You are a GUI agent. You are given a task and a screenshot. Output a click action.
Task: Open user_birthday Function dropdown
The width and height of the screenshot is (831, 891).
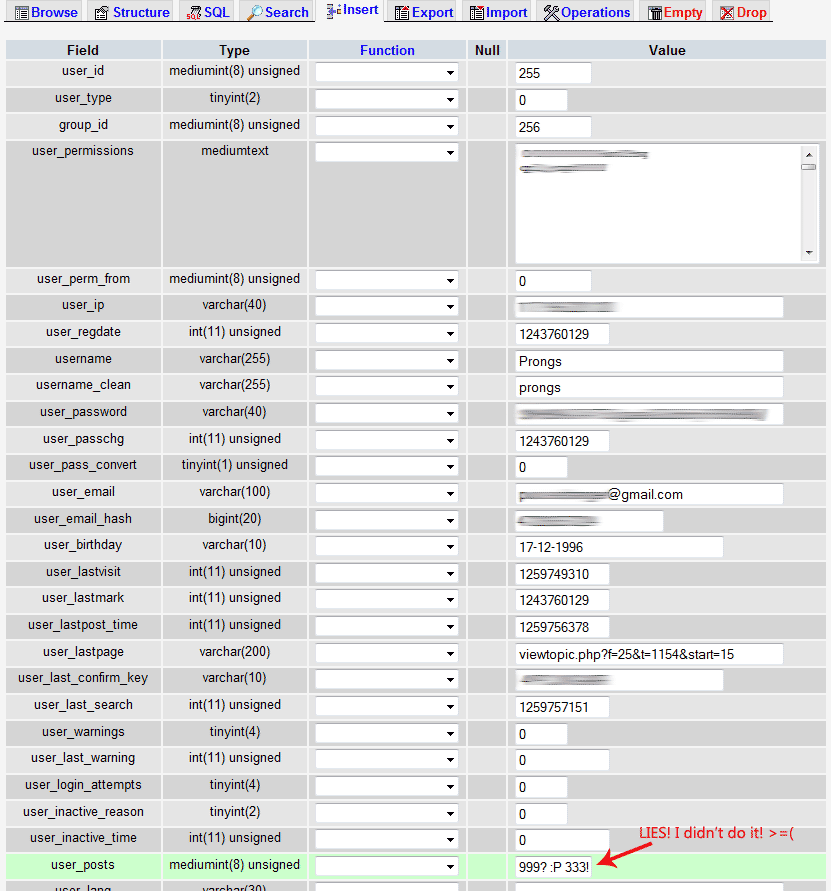pos(386,546)
